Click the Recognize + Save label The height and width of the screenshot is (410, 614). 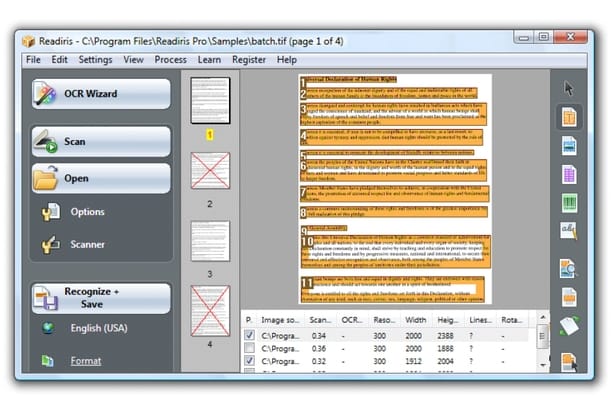(92, 298)
